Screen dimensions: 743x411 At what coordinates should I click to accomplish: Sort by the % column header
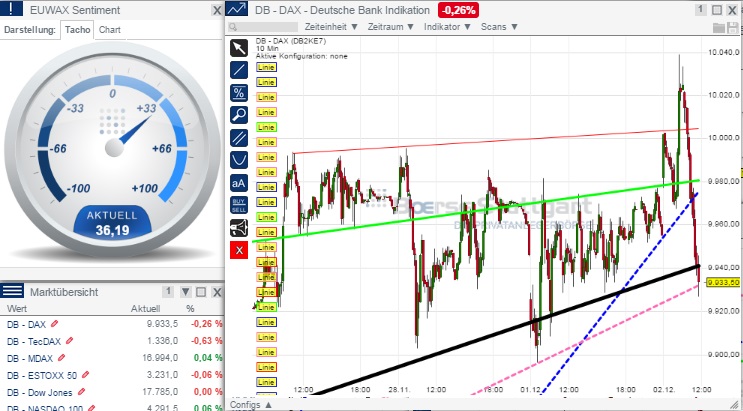(190, 309)
